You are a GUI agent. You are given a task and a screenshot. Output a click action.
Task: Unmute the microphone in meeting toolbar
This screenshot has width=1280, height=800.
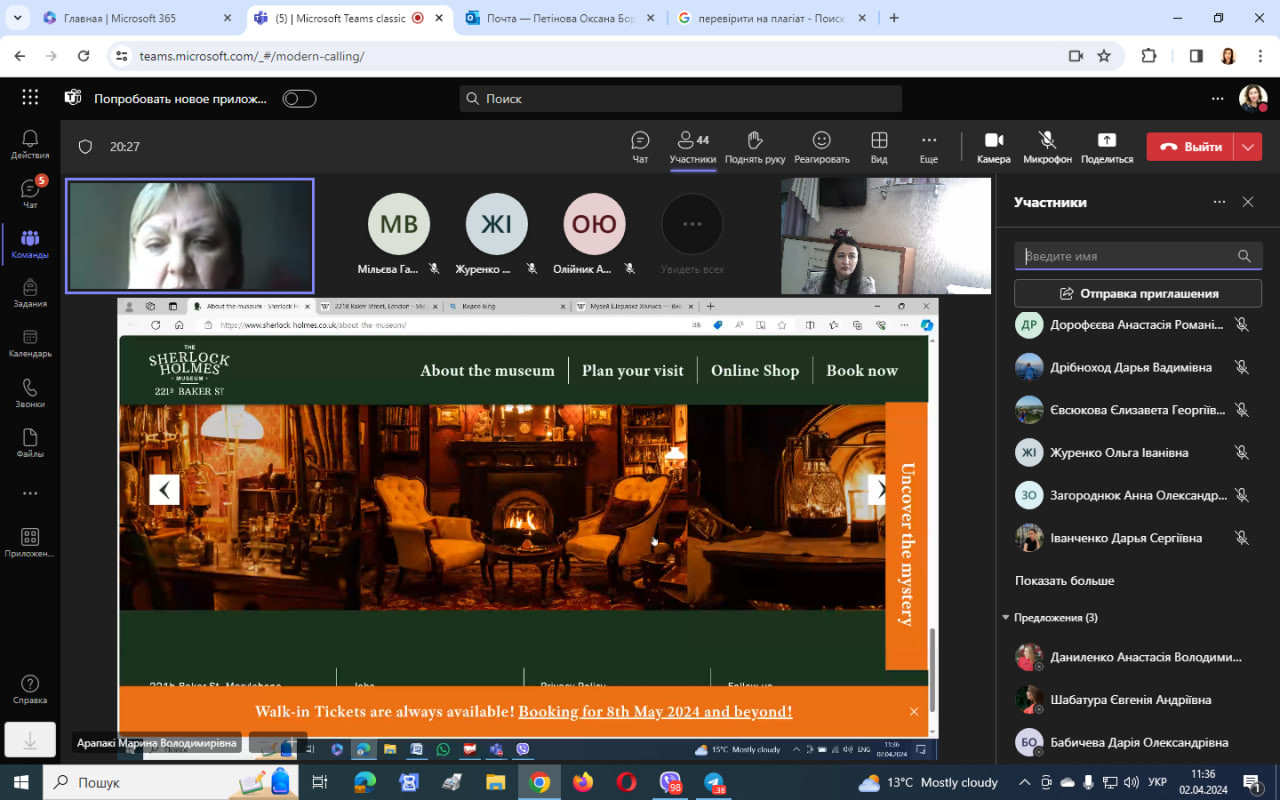click(x=1047, y=141)
